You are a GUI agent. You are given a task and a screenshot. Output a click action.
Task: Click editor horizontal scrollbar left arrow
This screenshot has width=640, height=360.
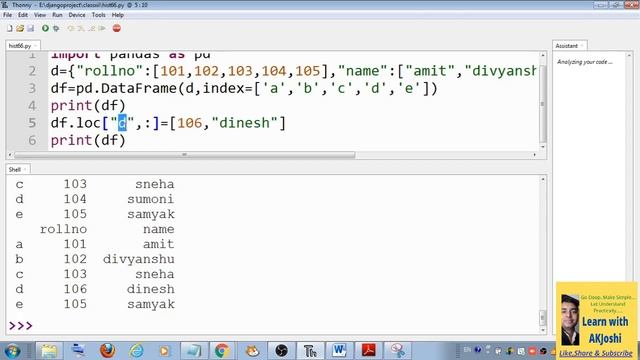click(x=10, y=155)
